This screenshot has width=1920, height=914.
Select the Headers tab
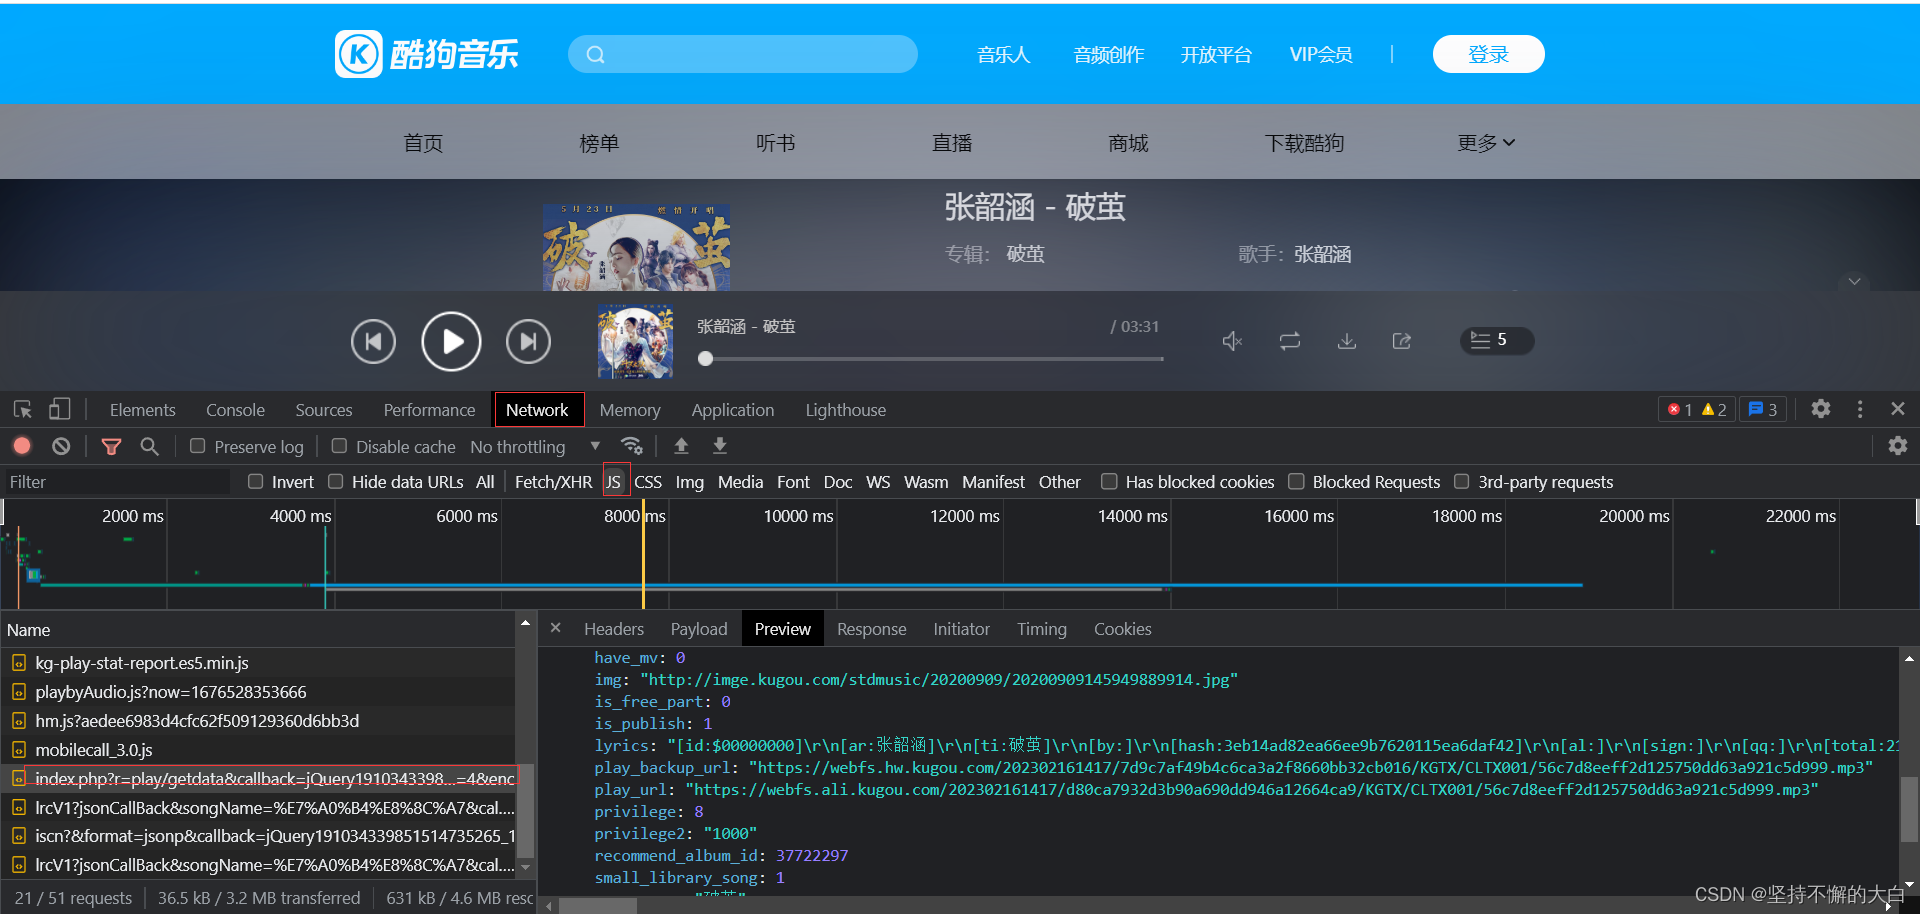[614, 629]
